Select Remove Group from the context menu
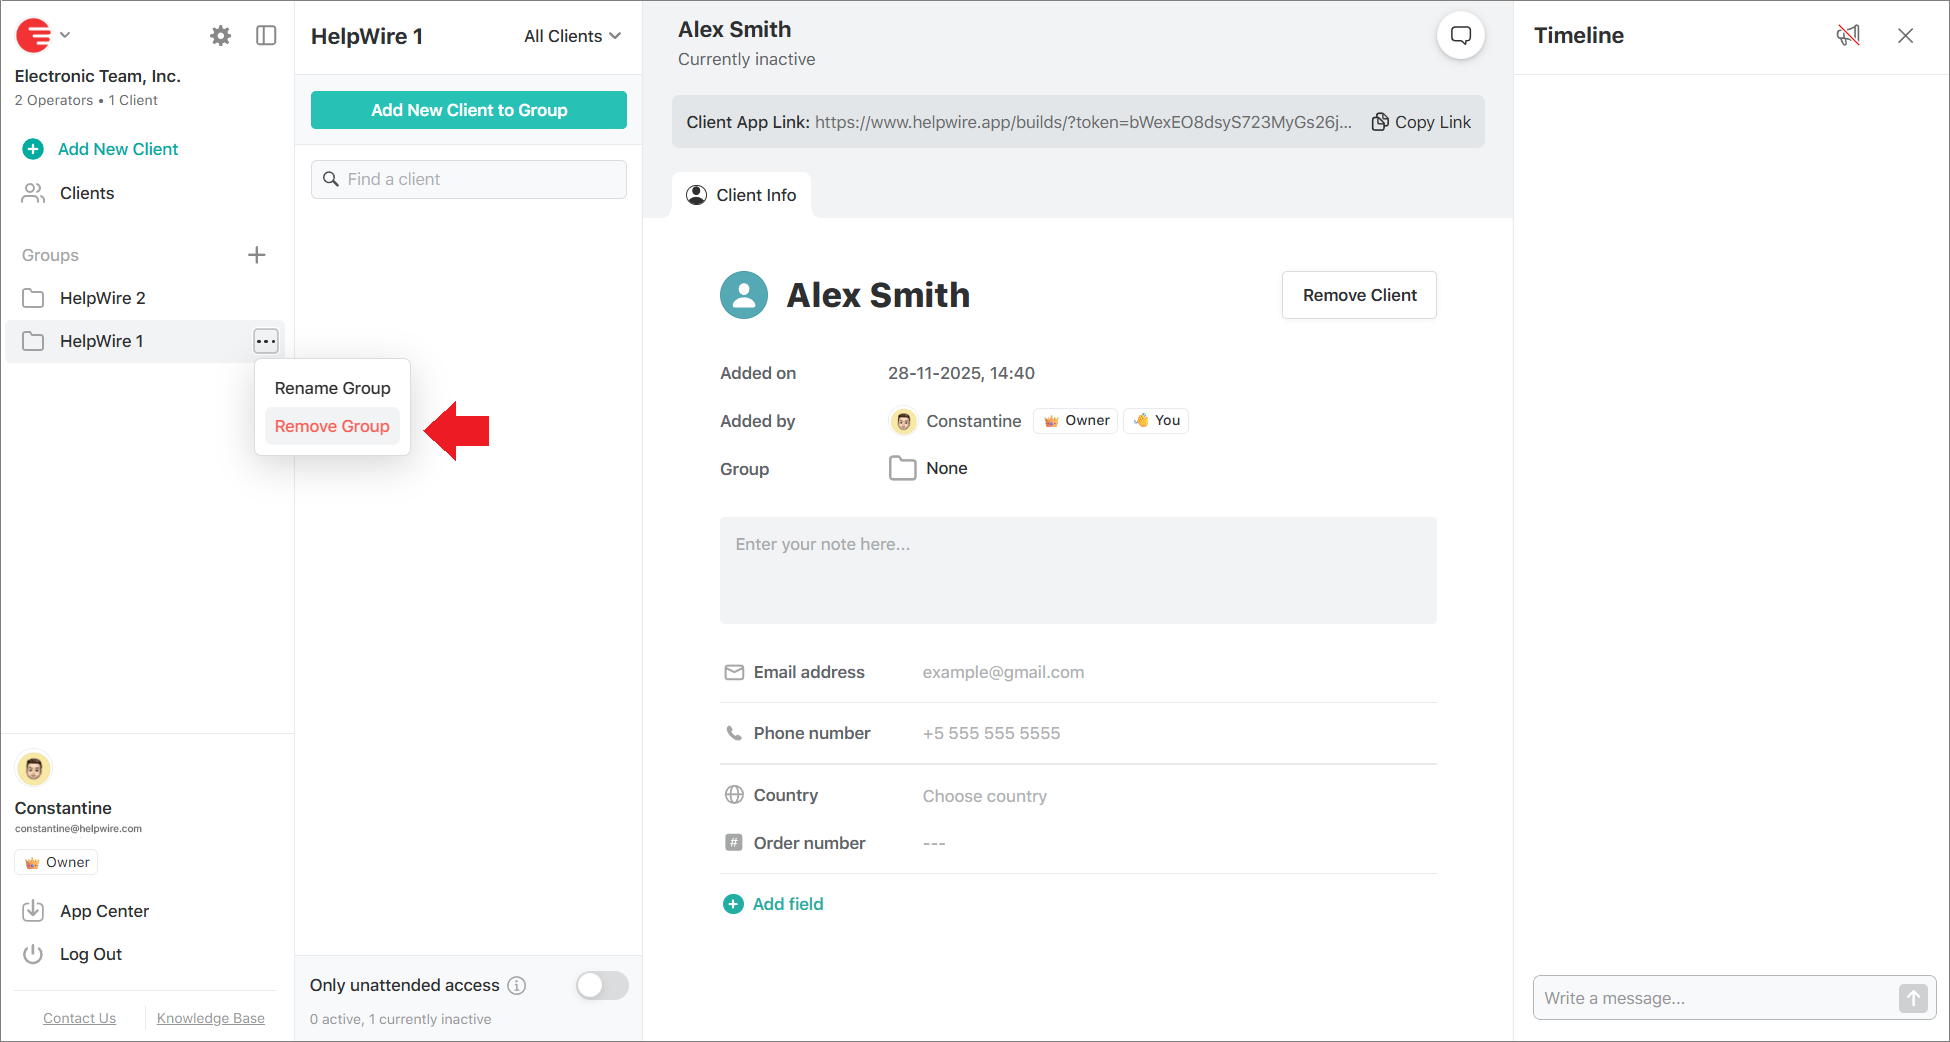 [x=331, y=426]
